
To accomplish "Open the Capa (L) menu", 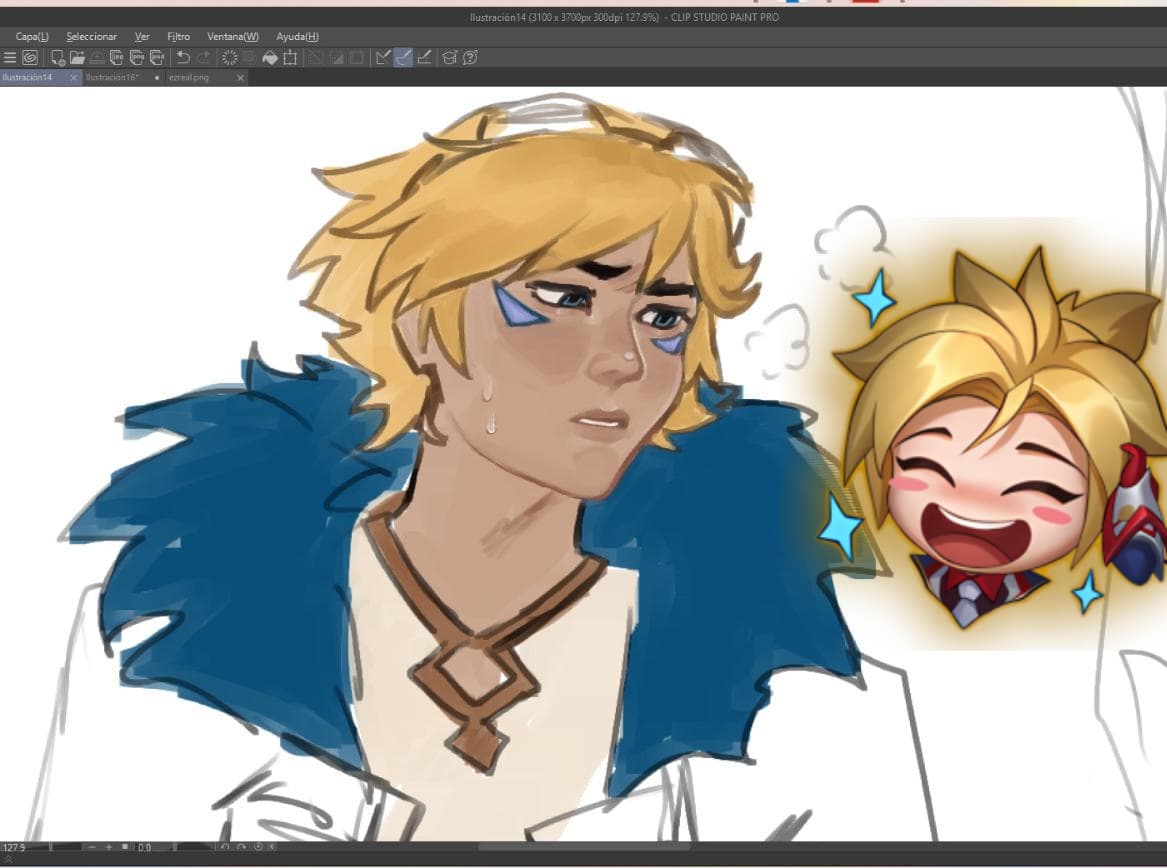I will (x=32, y=36).
